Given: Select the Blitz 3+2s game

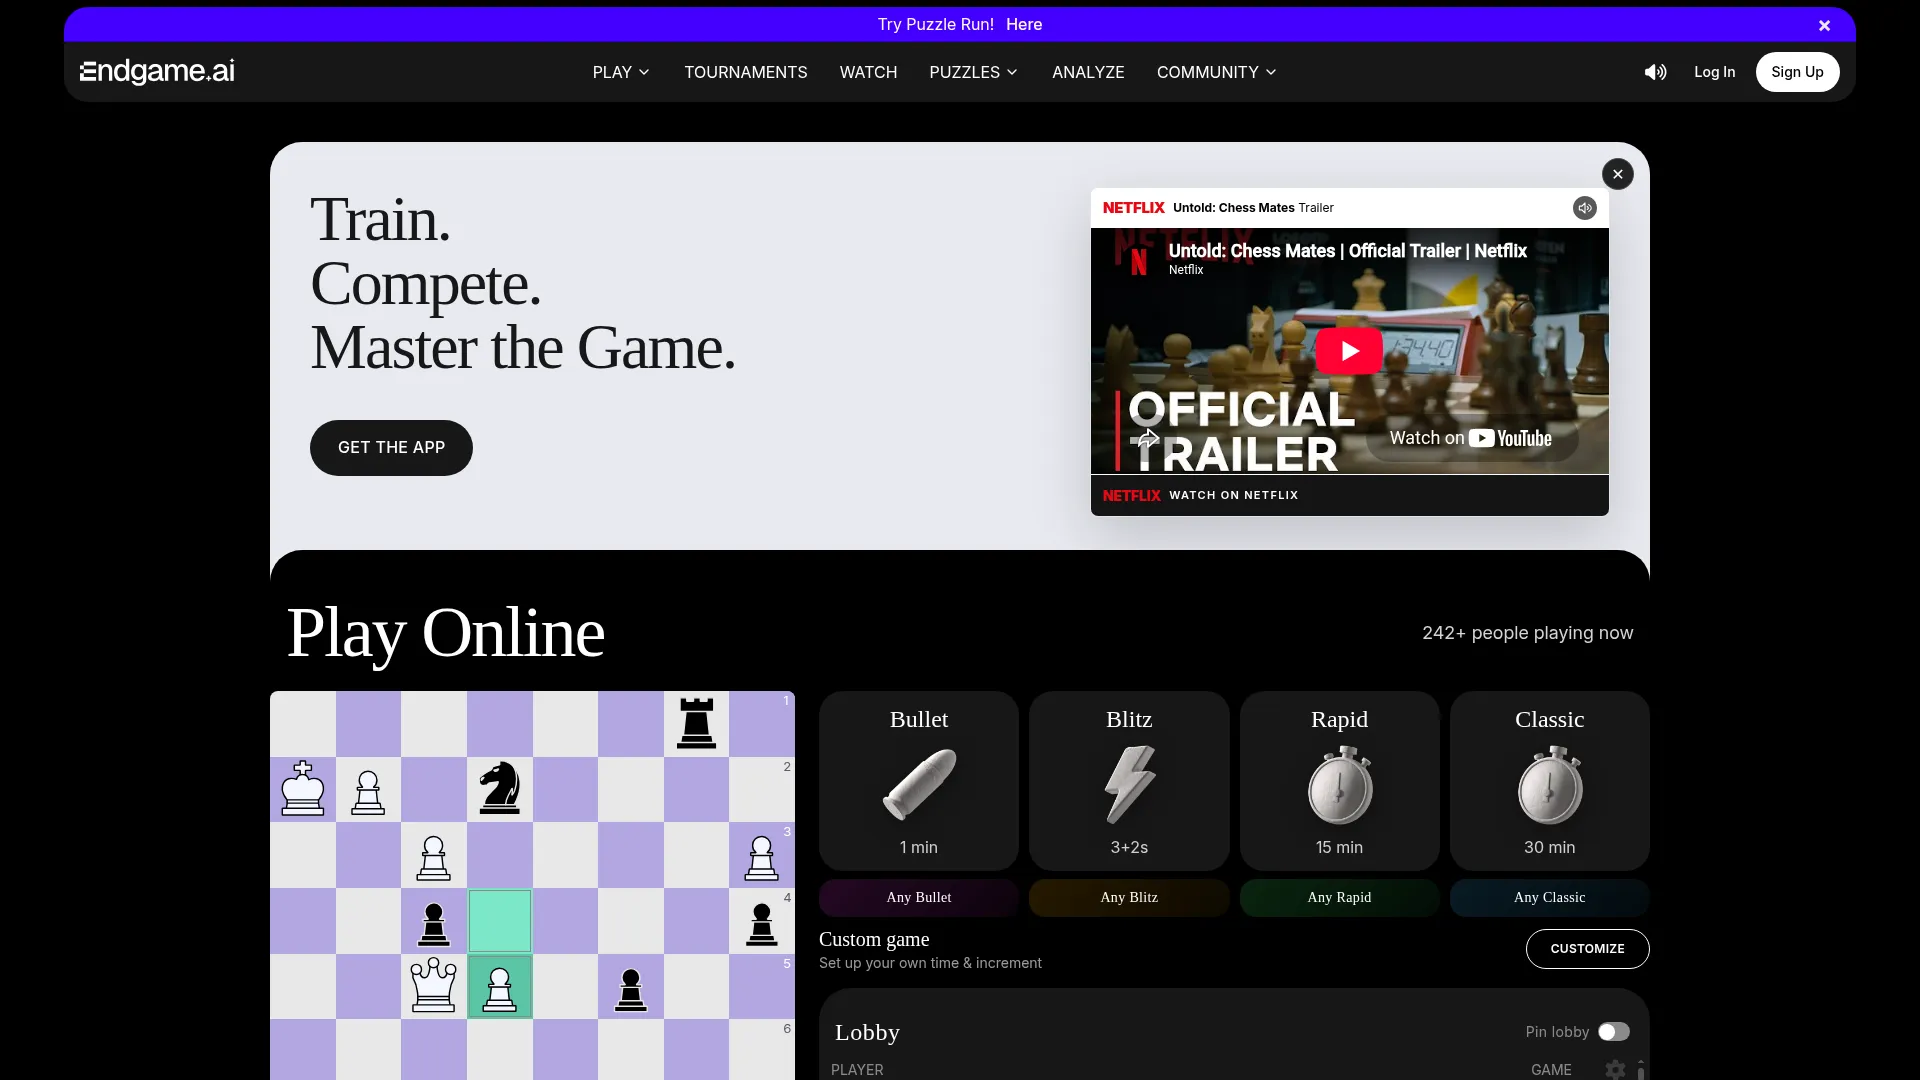Looking at the screenshot, I should coord(1129,781).
